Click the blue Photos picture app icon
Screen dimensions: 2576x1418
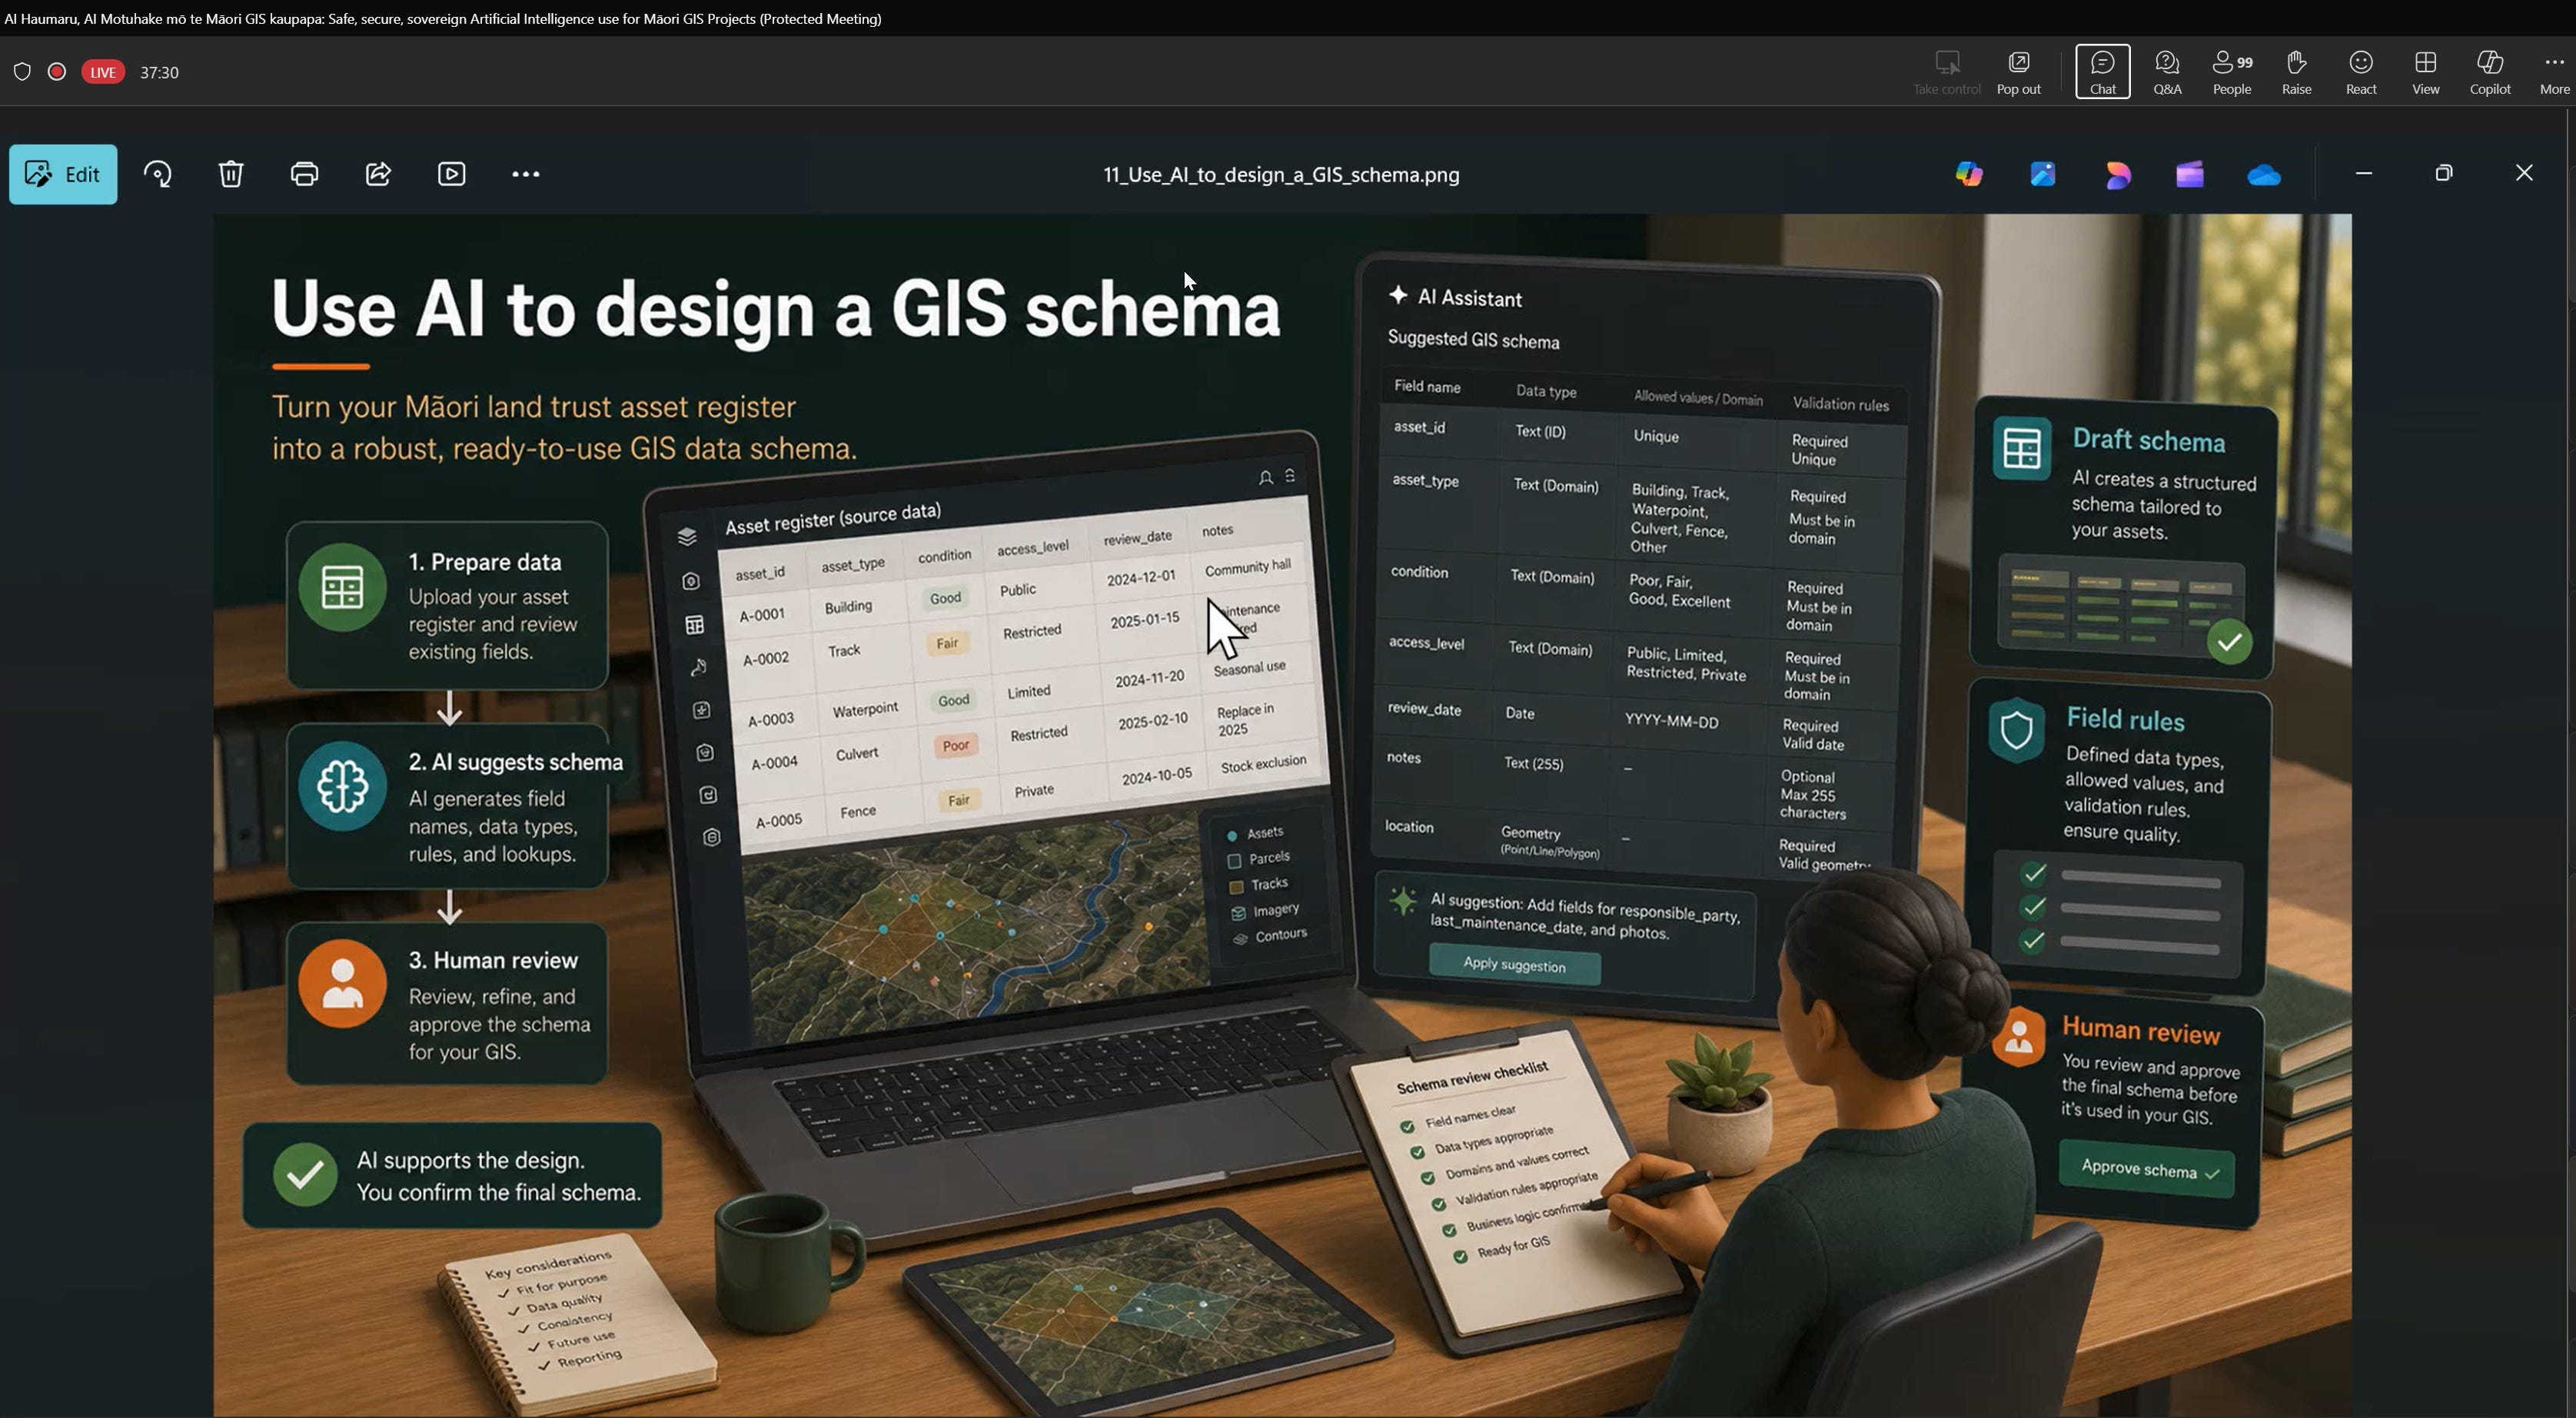2043,174
